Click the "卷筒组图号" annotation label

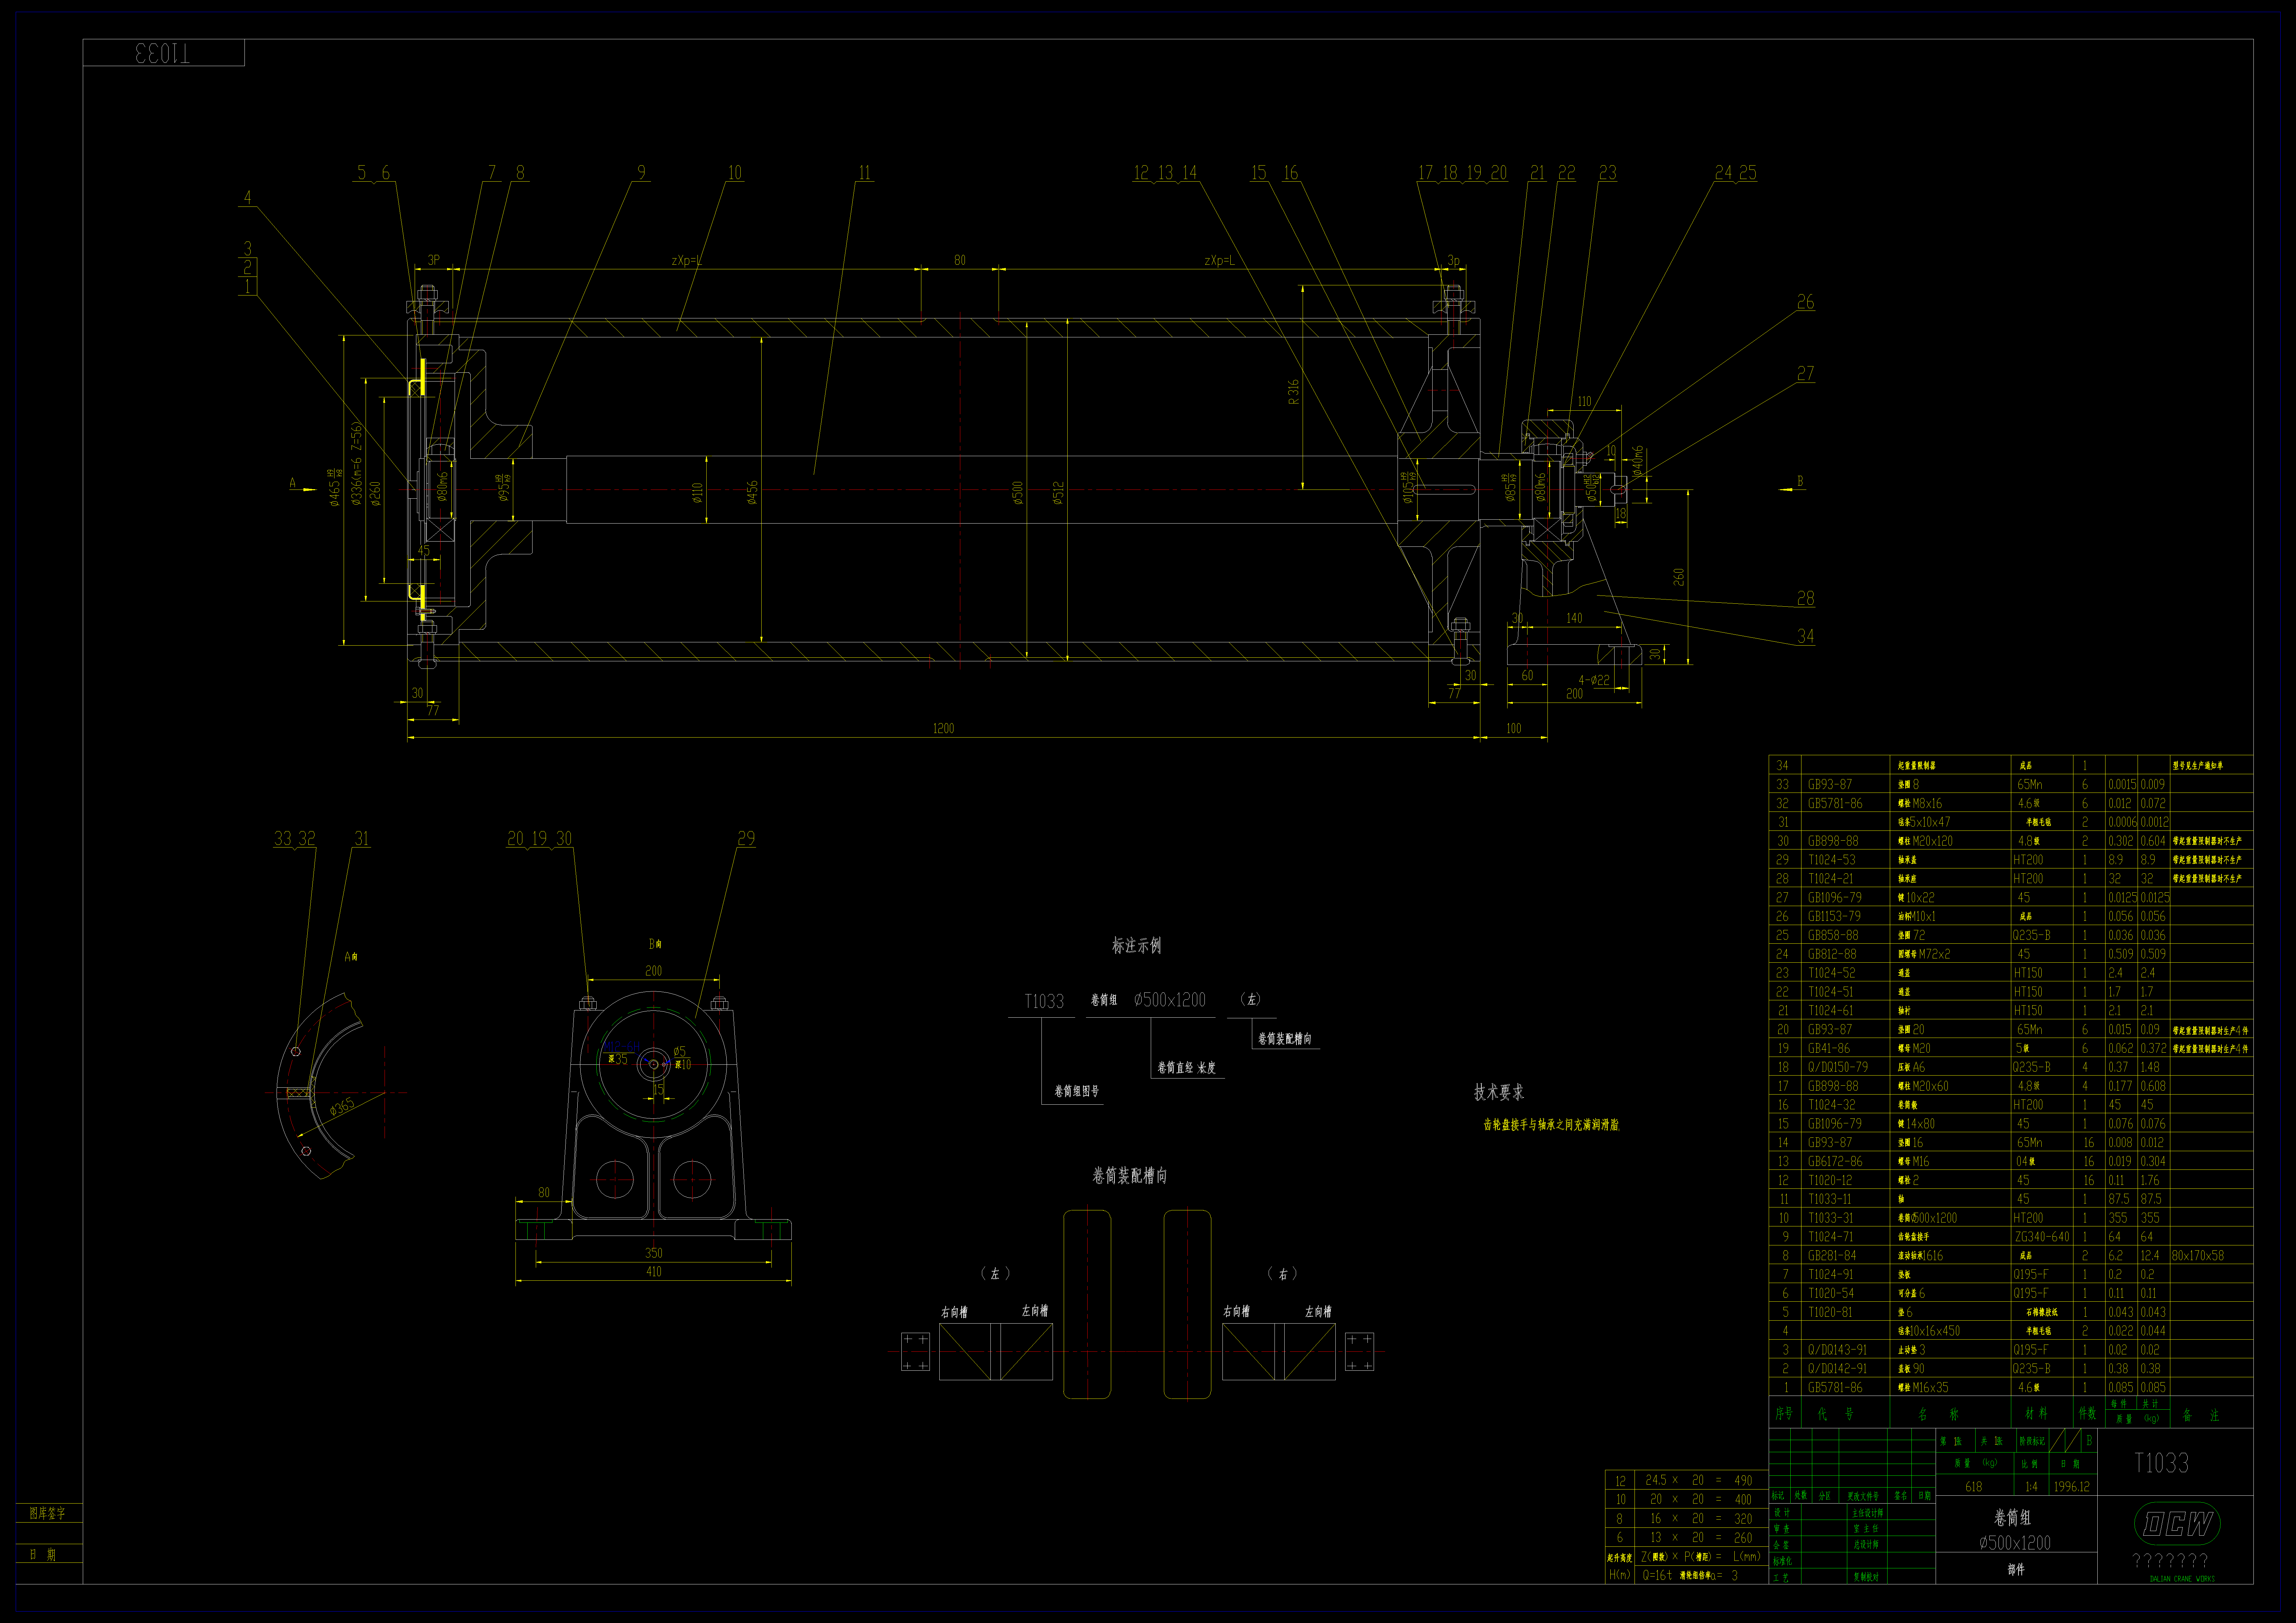(1077, 1091)
